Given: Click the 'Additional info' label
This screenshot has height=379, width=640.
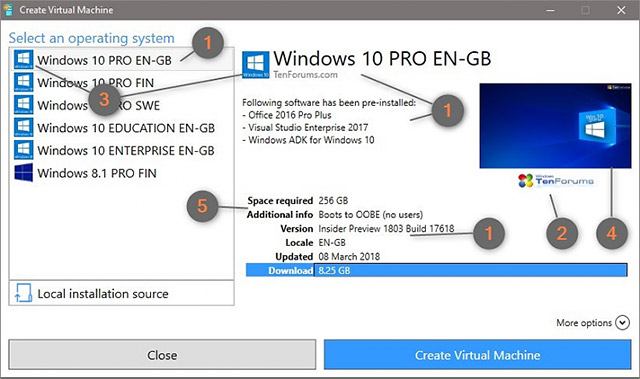Looking at the screenshot, I should tap(280, 215).
